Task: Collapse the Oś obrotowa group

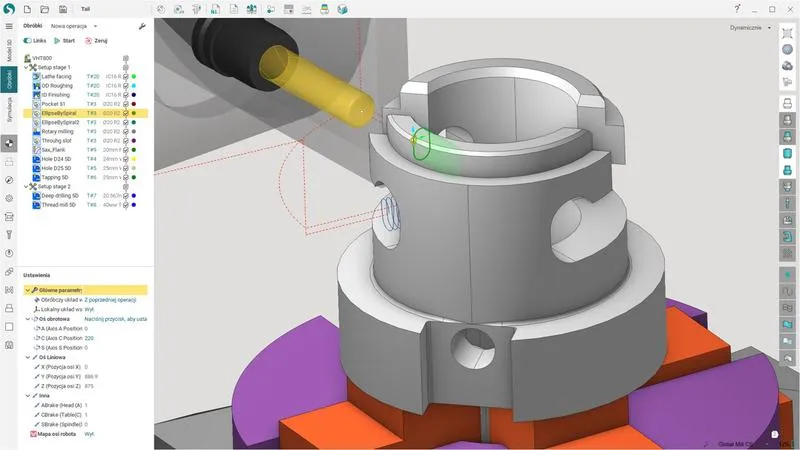Action: (x=28, y=319)
